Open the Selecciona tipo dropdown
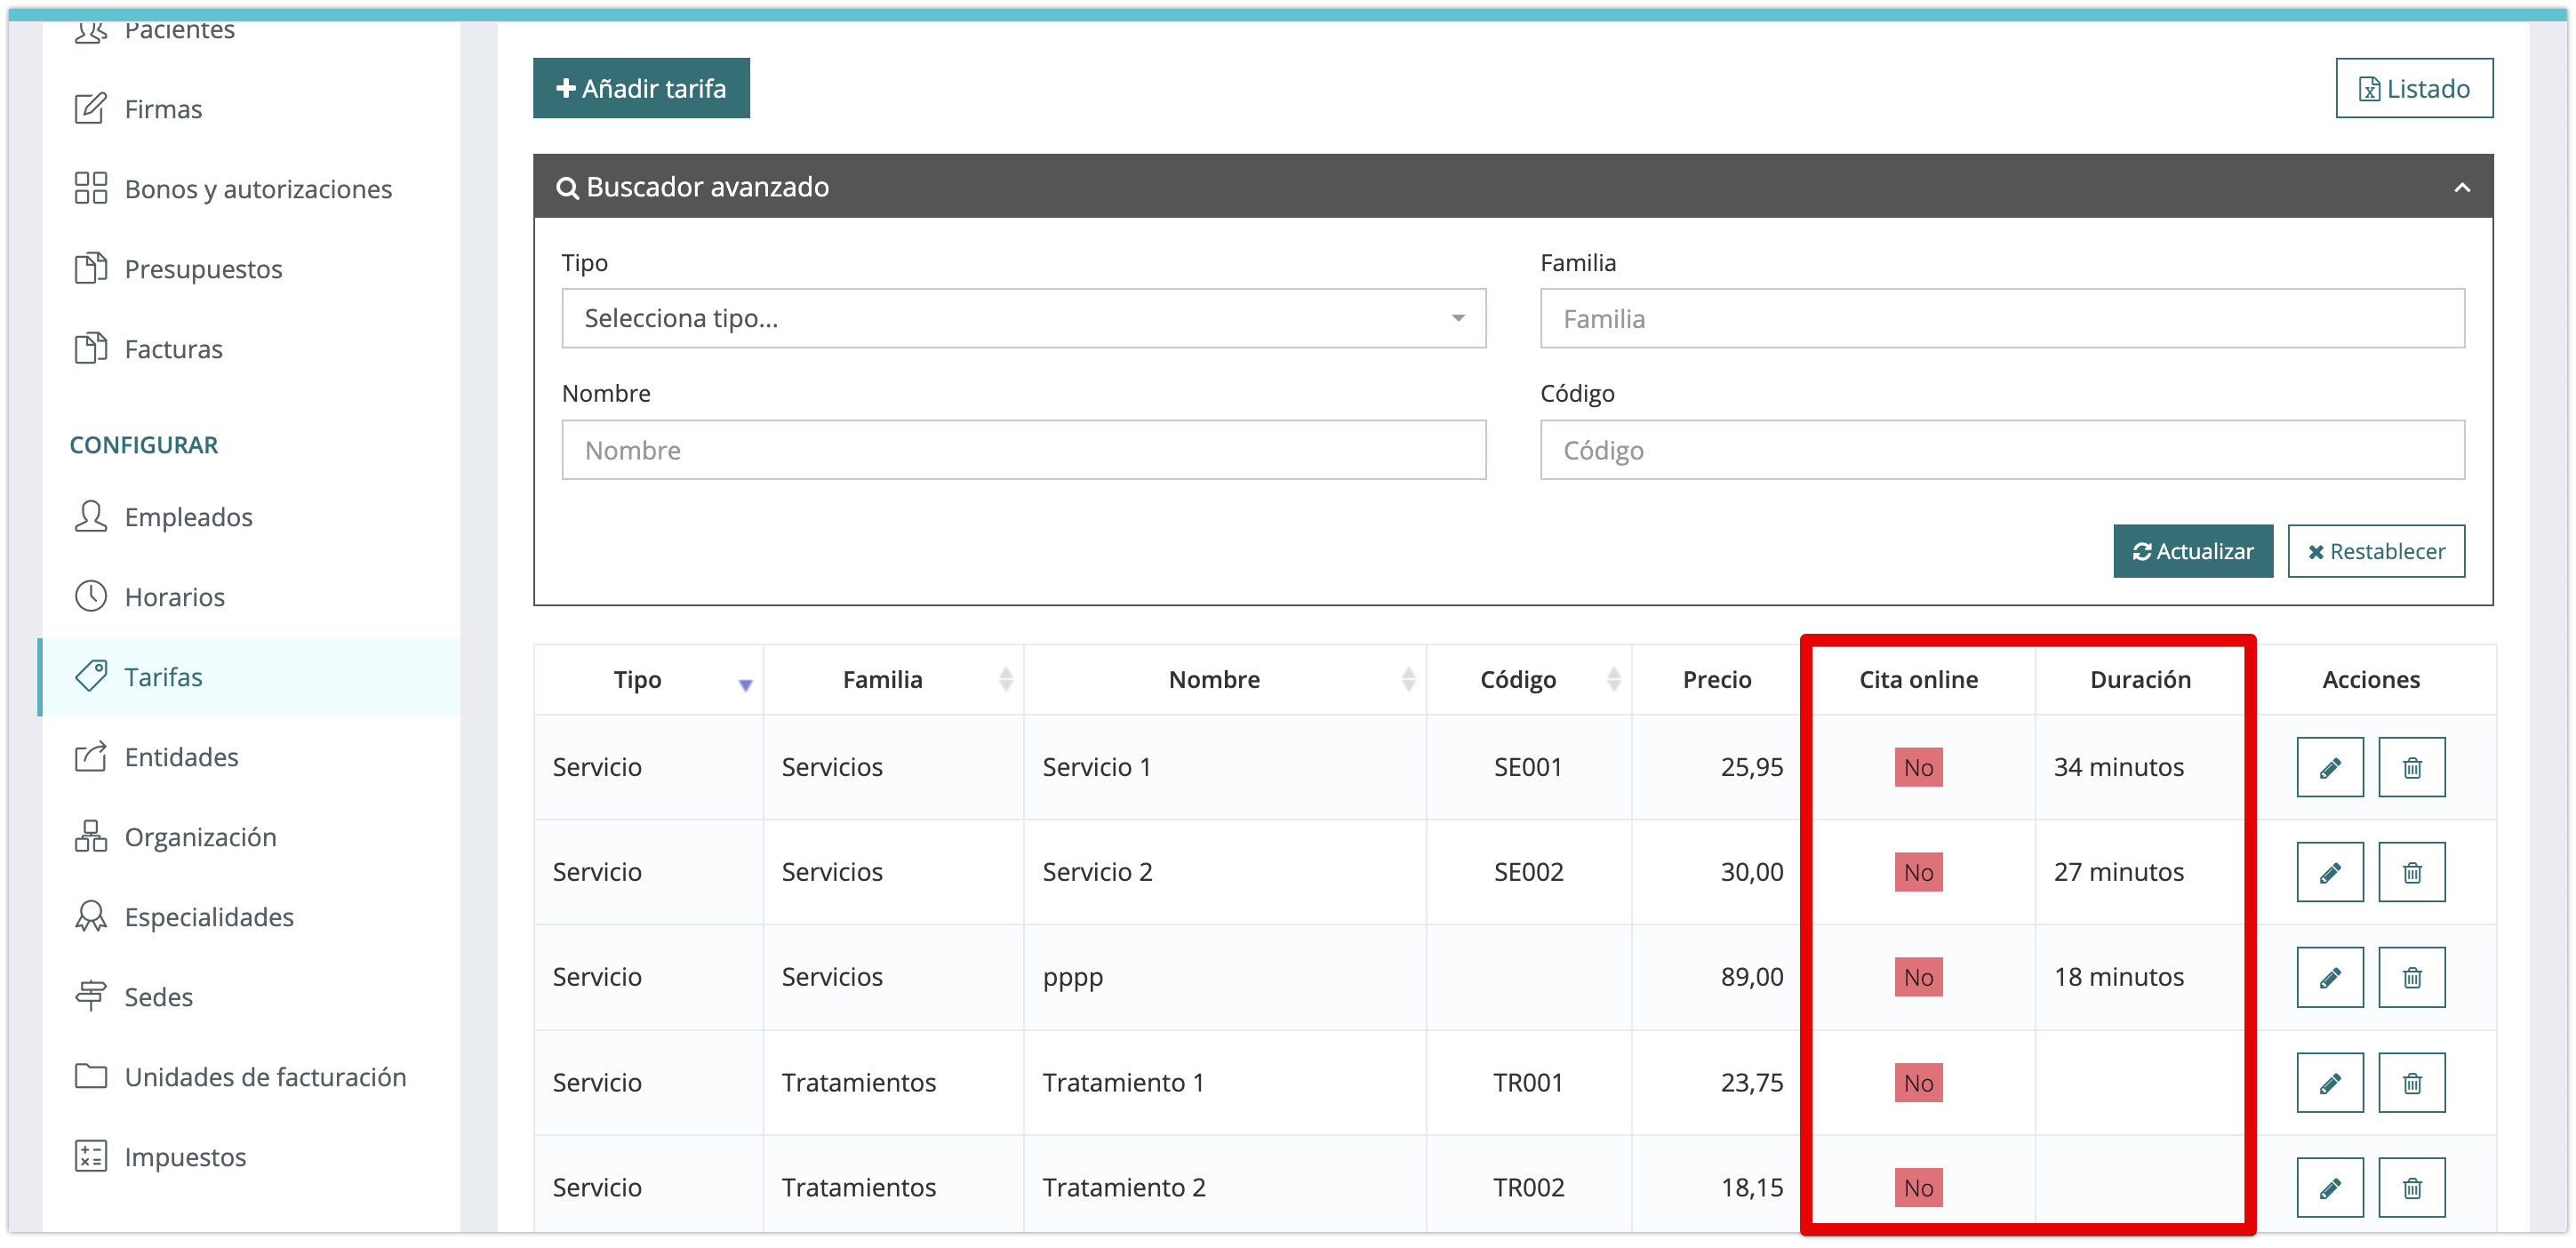Image resolution: width=2576 pixels, height=1248 pixels. (1023, 318)
